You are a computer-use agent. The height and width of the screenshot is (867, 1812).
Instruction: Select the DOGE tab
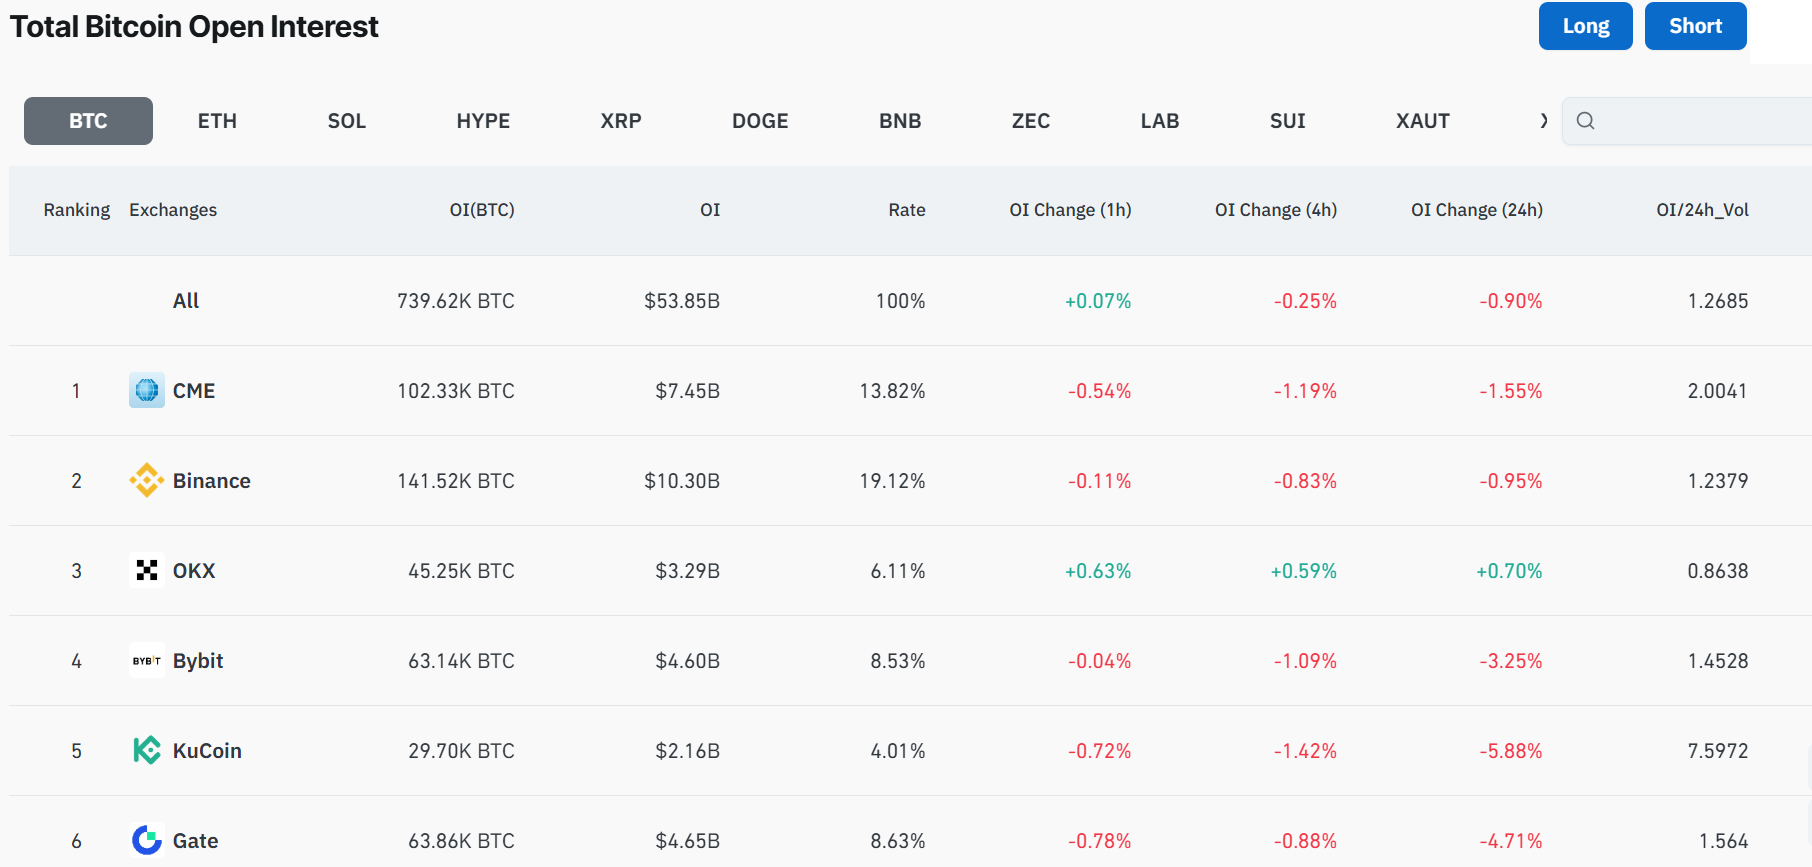click(x=760, y=121)
